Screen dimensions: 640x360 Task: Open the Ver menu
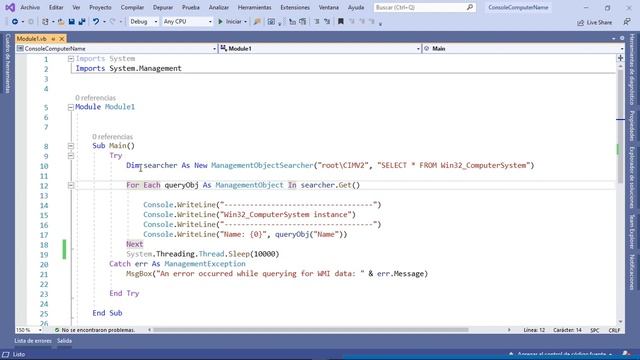point(76,7)
